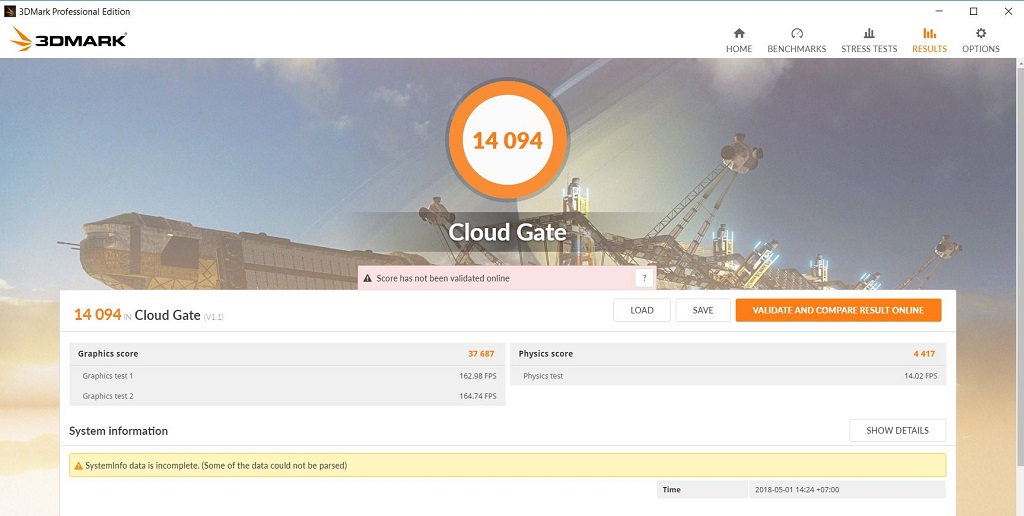Click the SAVE button
Image resolution: width=1024 pixels, height=516 pixels.
[x=703, y=310]
